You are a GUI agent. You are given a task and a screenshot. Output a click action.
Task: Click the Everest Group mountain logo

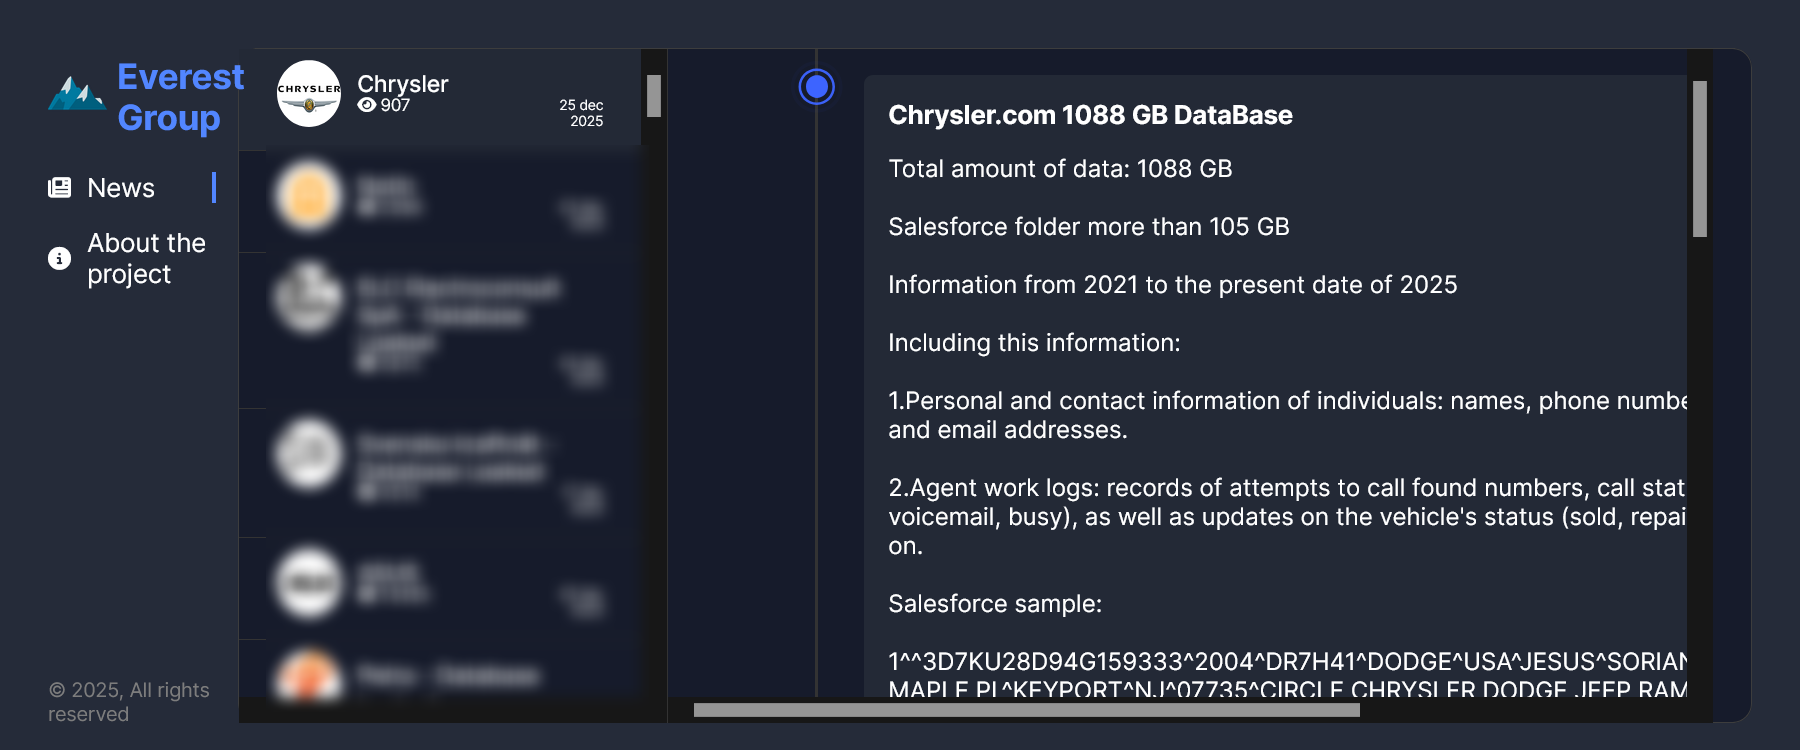[x=76, y=94]
